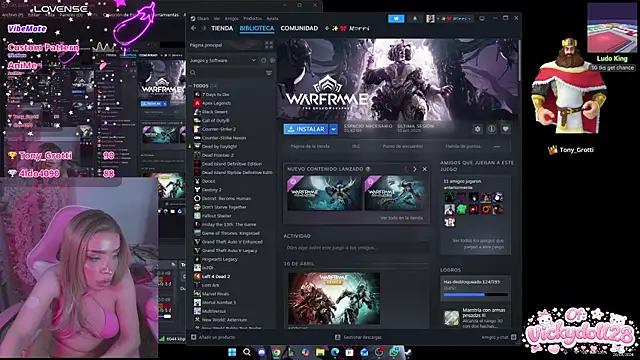Select Left 4 Dead 2 in library
The width and height of the screenshot is (640, 360).
tap(216, 276)
